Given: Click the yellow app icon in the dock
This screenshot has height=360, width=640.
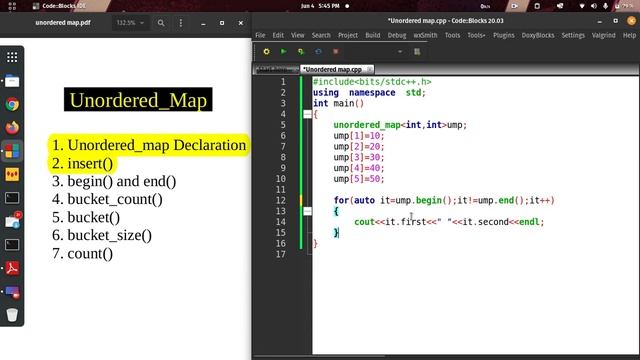Looking at the screenshot, I should (x=12, y=175).
